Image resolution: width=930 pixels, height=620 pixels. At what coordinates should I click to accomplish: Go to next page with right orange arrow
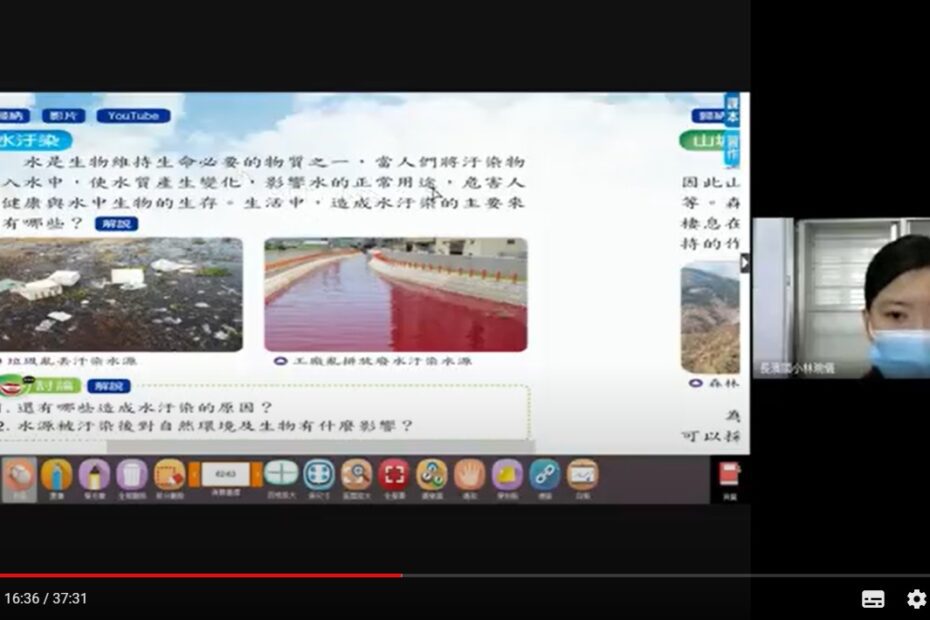click(x=257, y=475)
